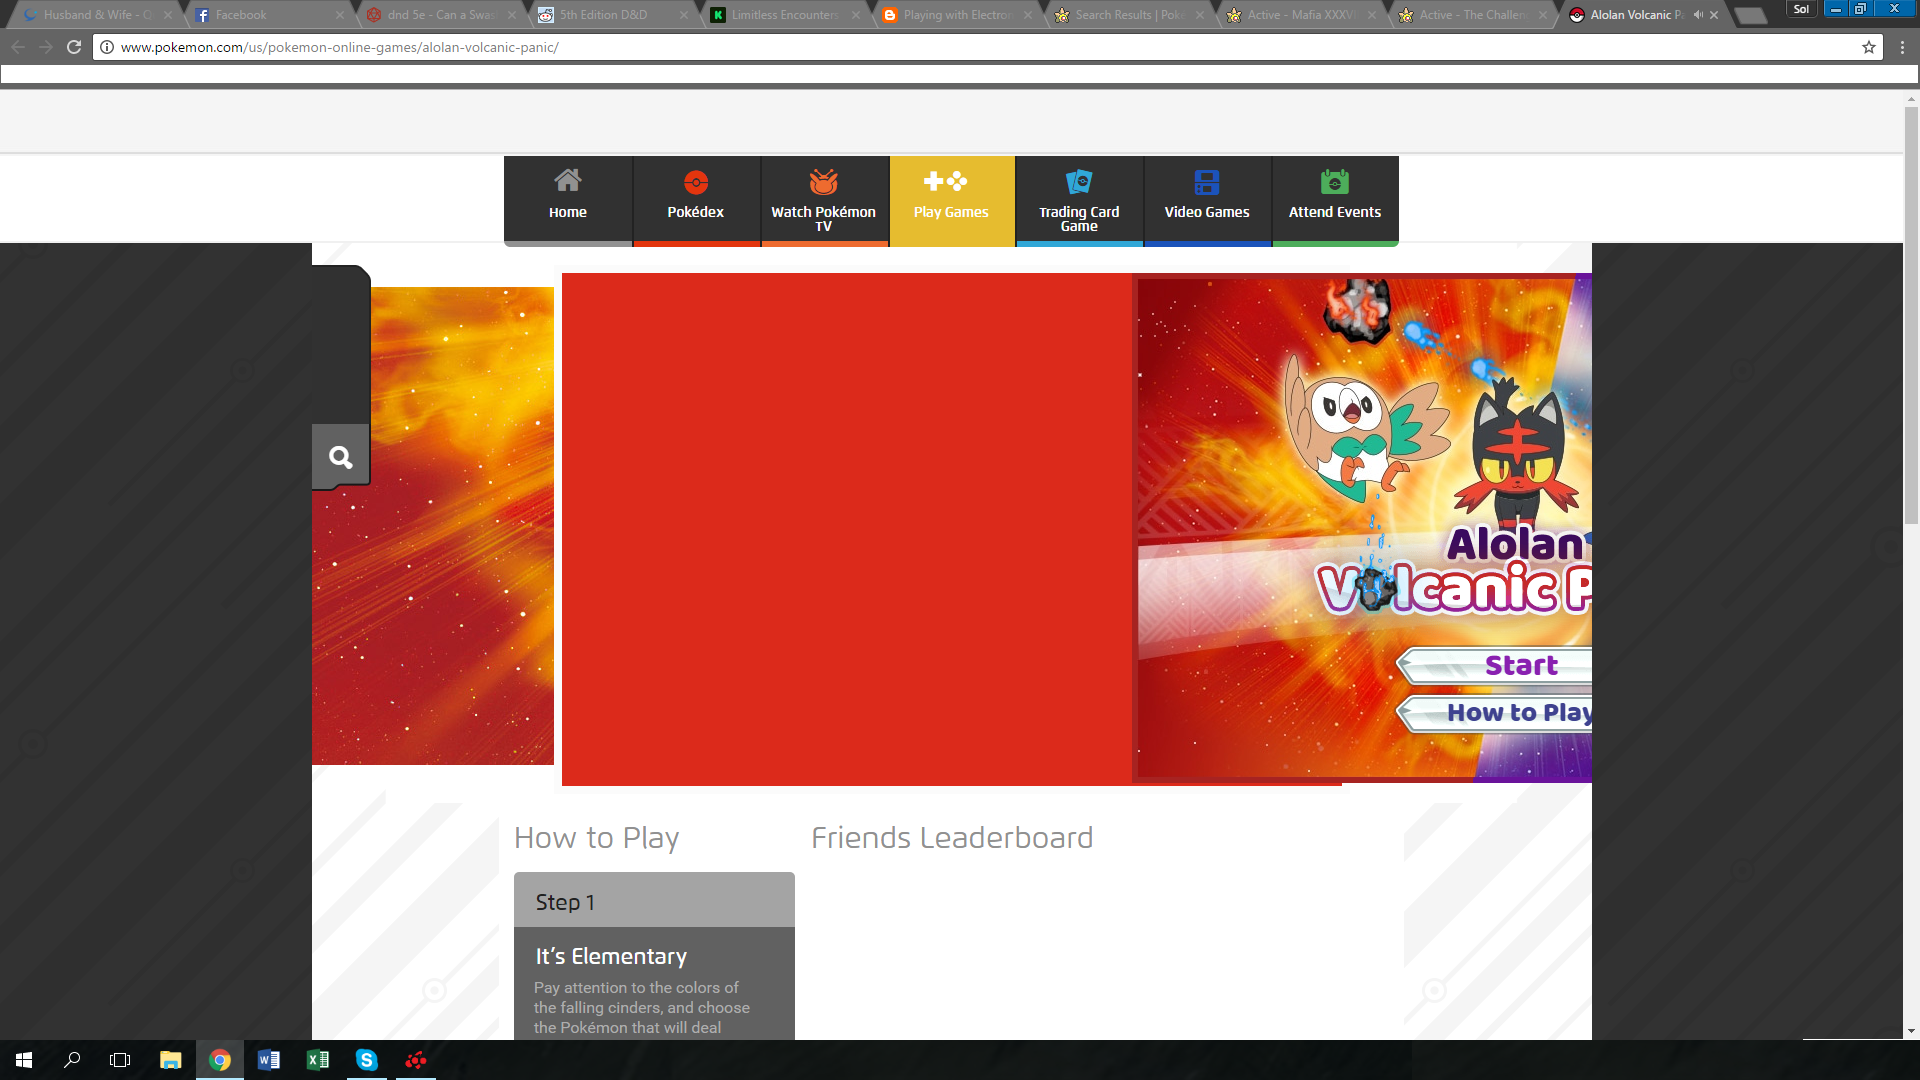Open the Pokédex navigation item

click(696, 200)
